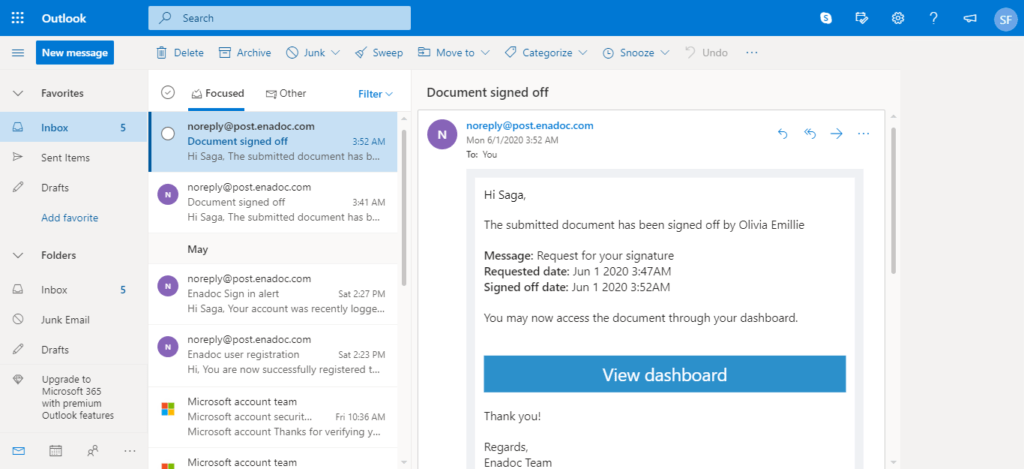1024x469 pixels.
Task: Open the SF account avatar
Action: [1006, 19]
